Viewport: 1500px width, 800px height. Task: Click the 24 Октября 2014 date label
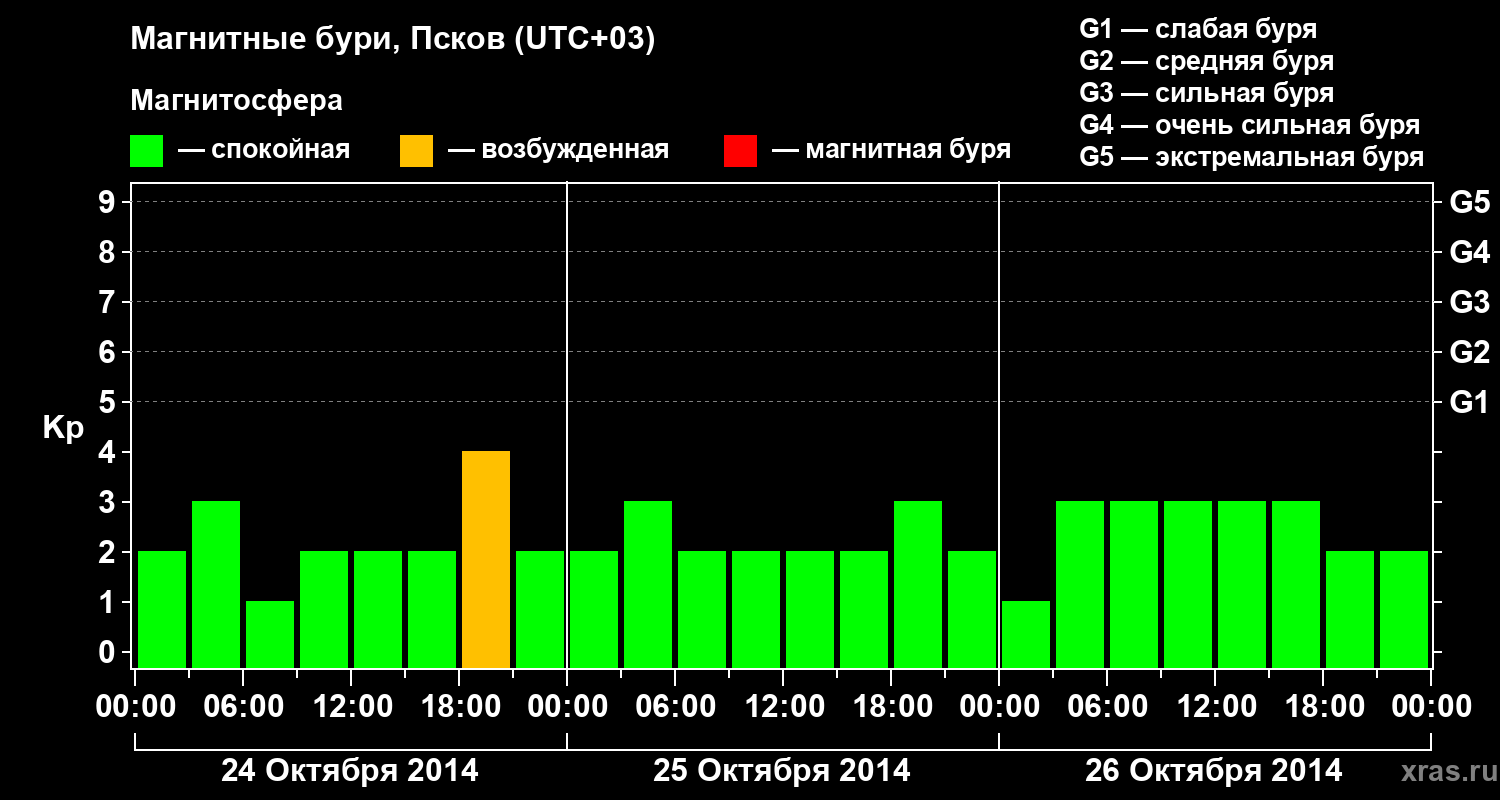point(350,771)
